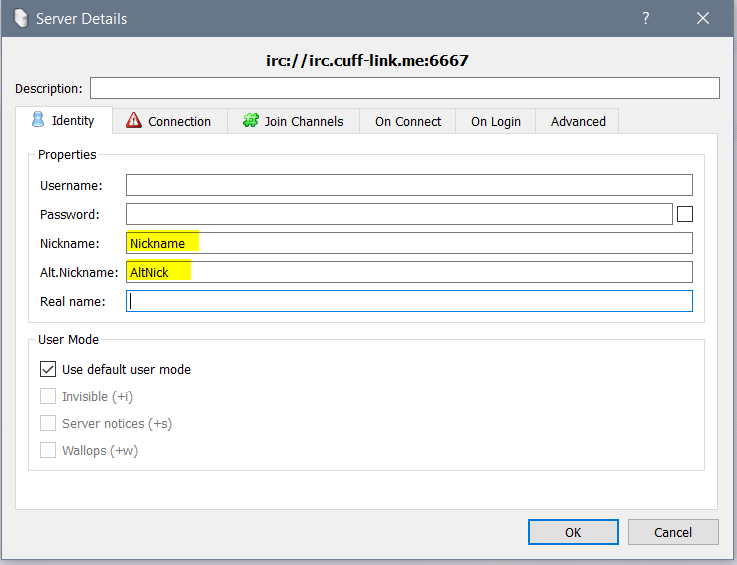Open the On Login tab

495,121
